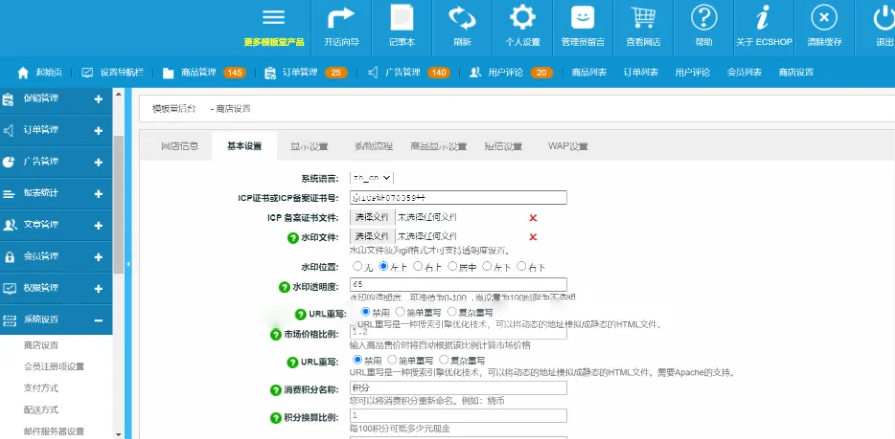Switch to the WAP设置 tab

point(568,146)
